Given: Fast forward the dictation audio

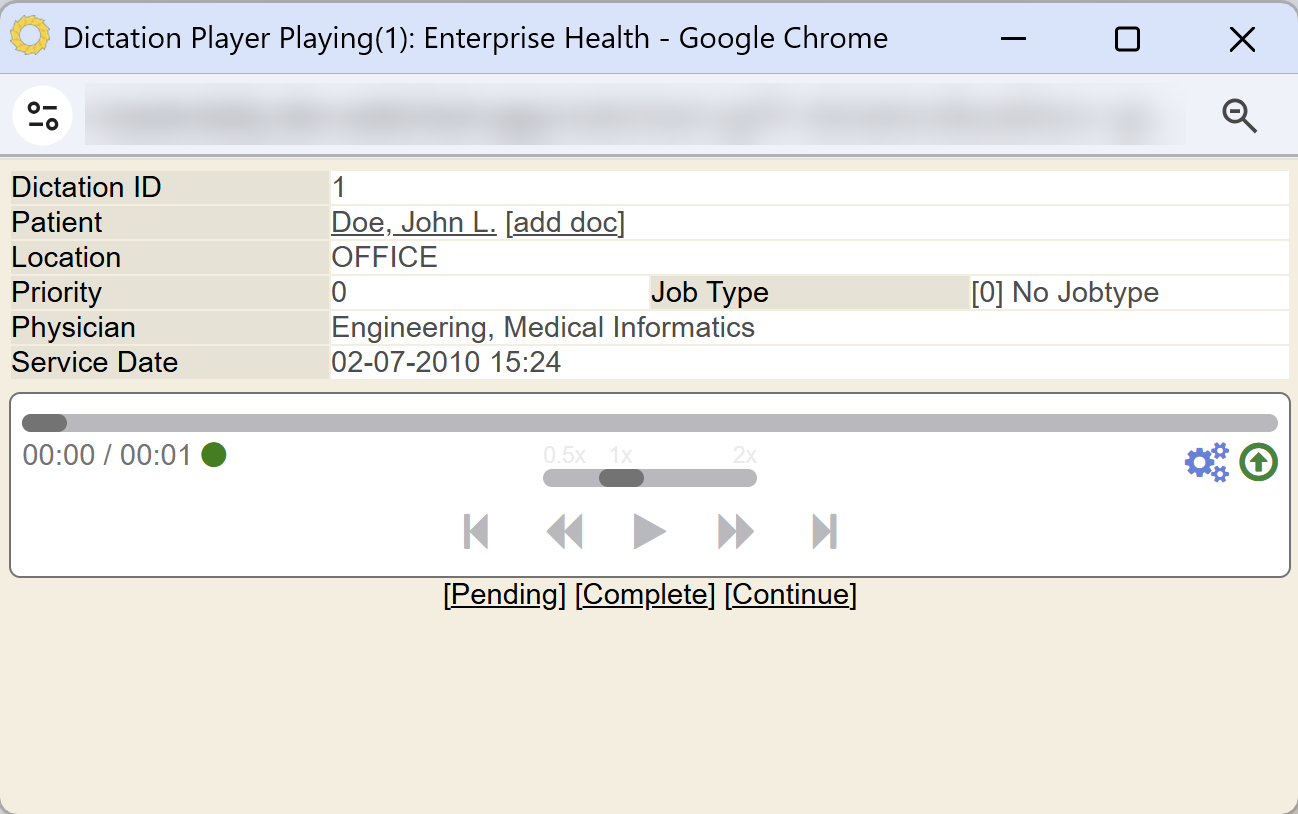Looking at the screenshot, I should 736,531.
